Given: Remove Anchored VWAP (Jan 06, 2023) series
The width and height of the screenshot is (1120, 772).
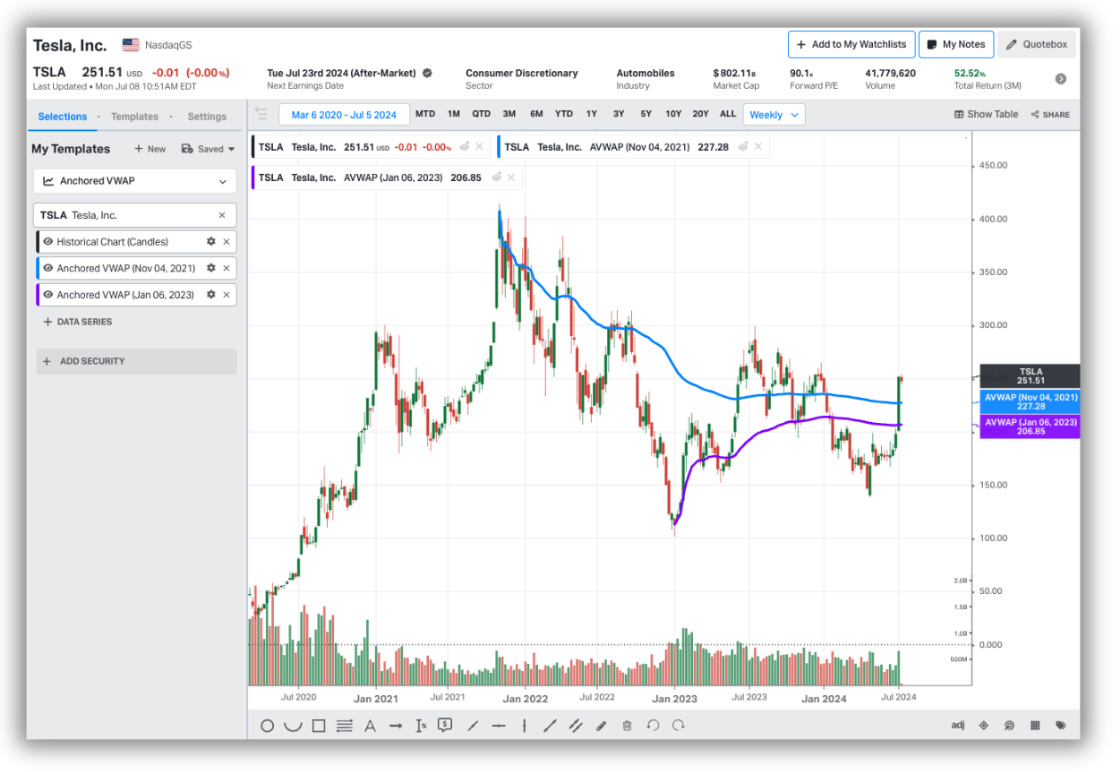Looking at the screenshot, I should 226,295.
